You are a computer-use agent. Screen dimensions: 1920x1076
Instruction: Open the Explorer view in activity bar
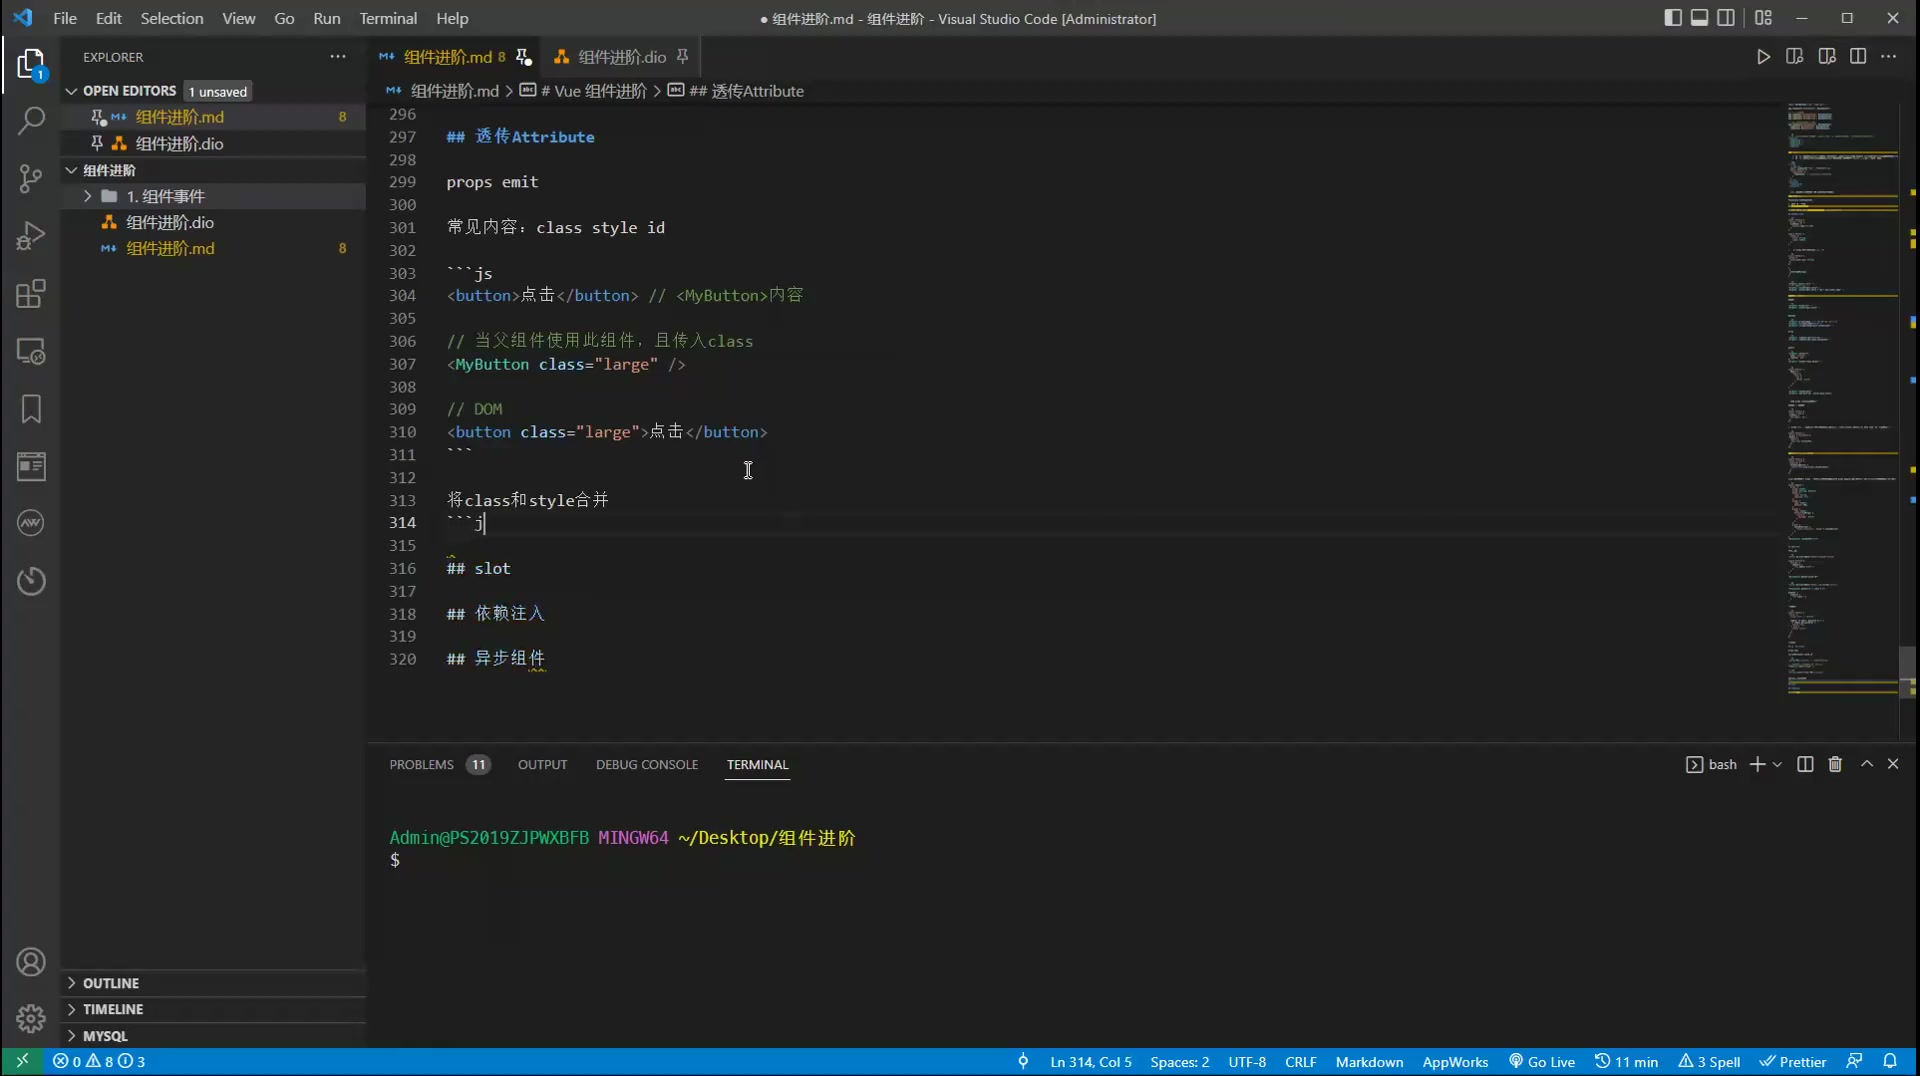tap(31, 65)
